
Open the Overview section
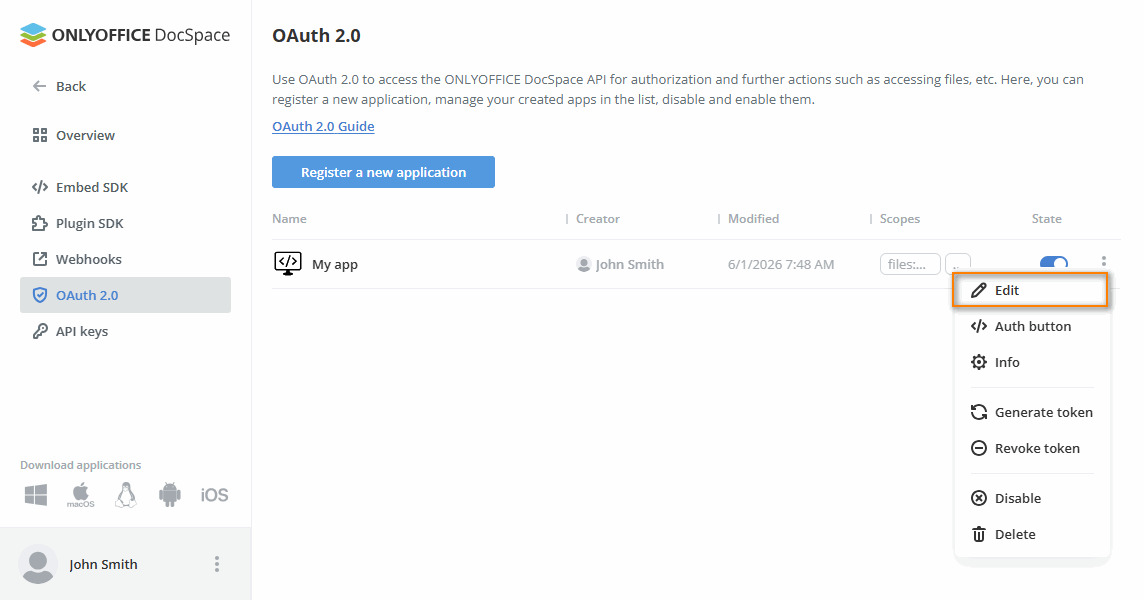coord(85,135)
